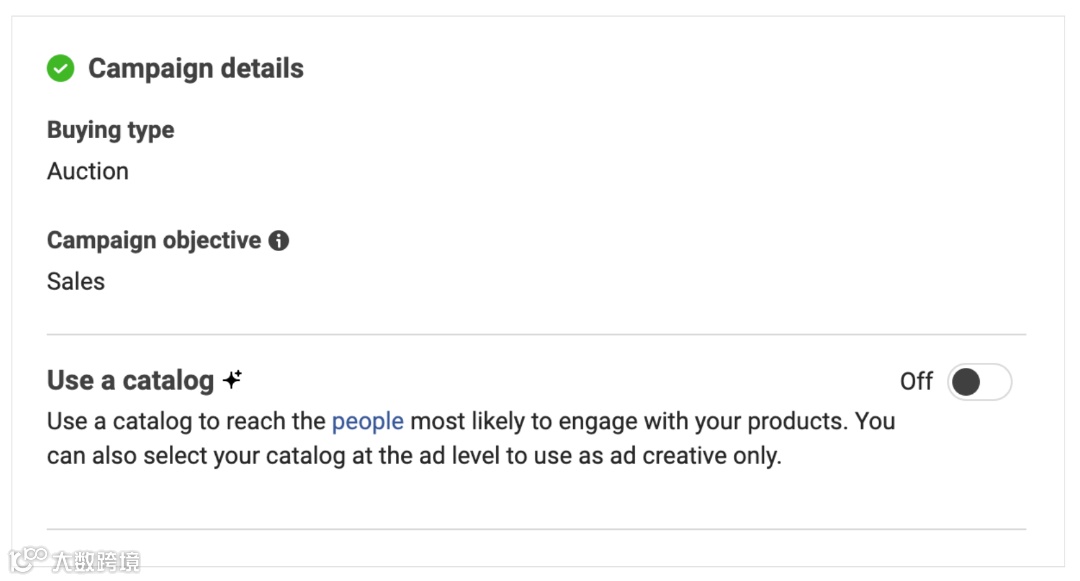The width and height of the screenshot is (1080, 581).
Task: Select the Sales objective value
Action: click(x=76, y=281)
